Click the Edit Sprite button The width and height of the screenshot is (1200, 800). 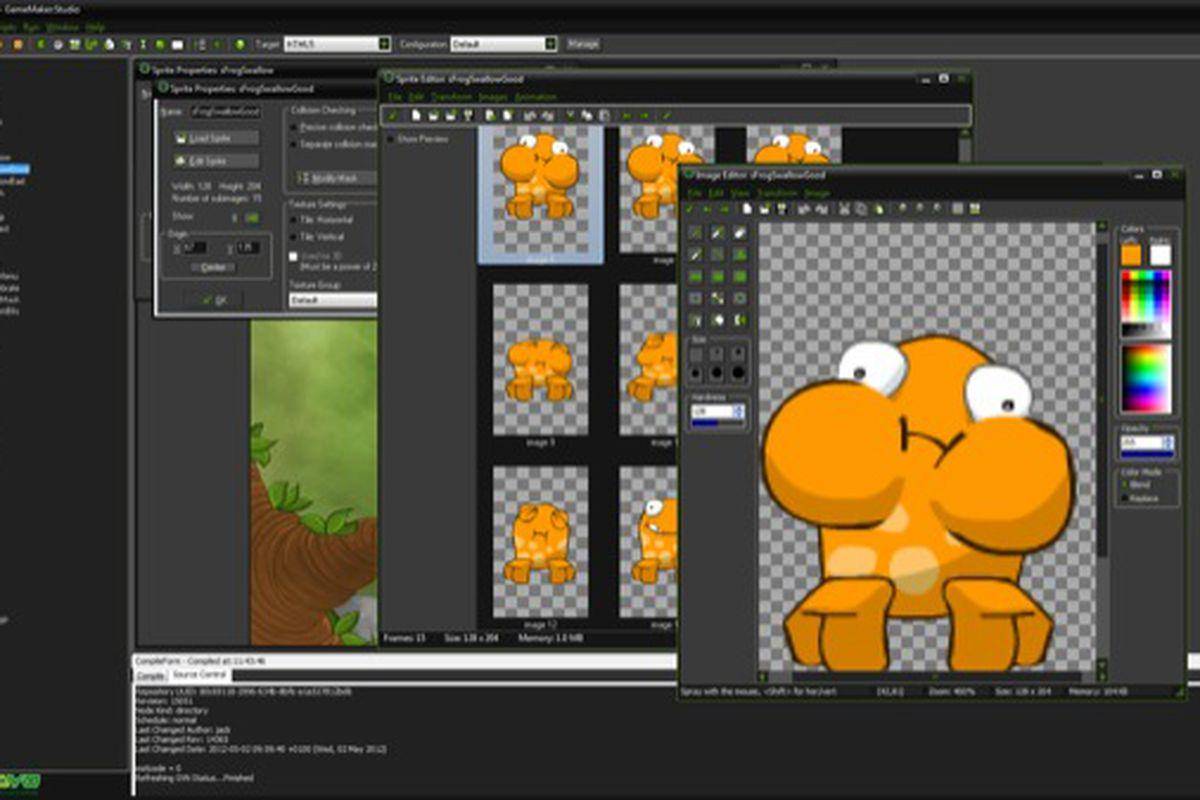pos(216,161)
